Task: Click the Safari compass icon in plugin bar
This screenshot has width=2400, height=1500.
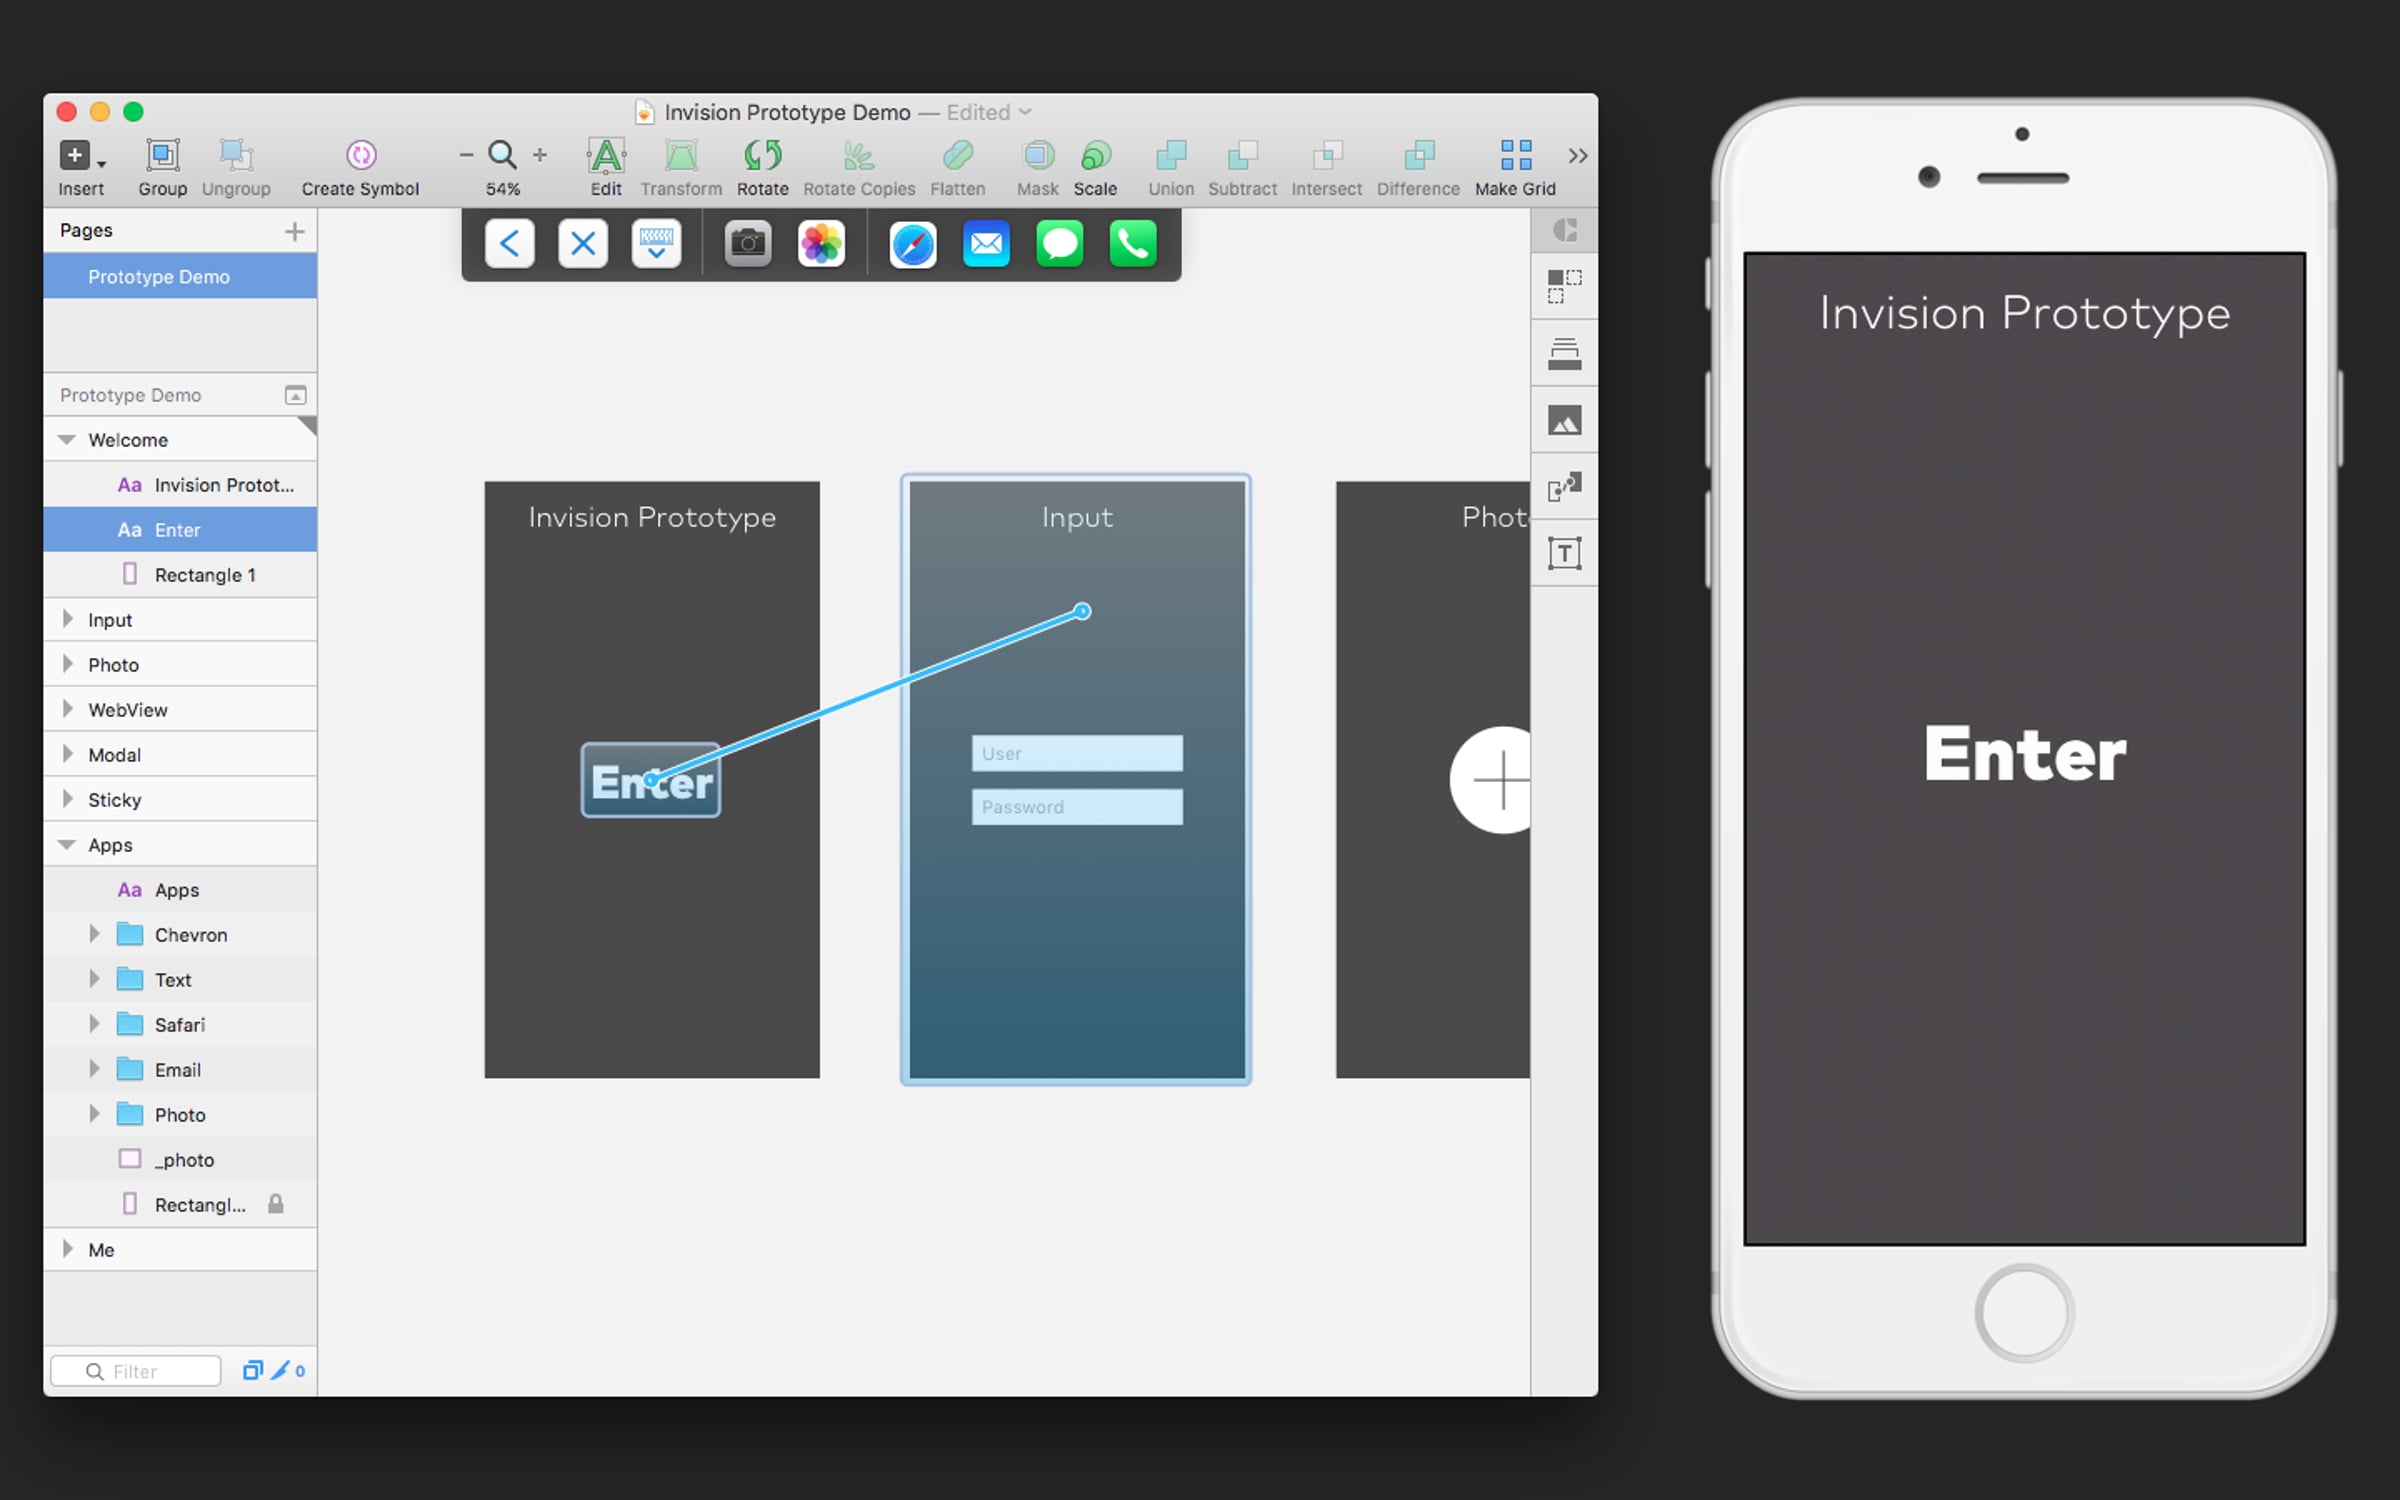Action: pyautogui.click(x=912, y=245)
